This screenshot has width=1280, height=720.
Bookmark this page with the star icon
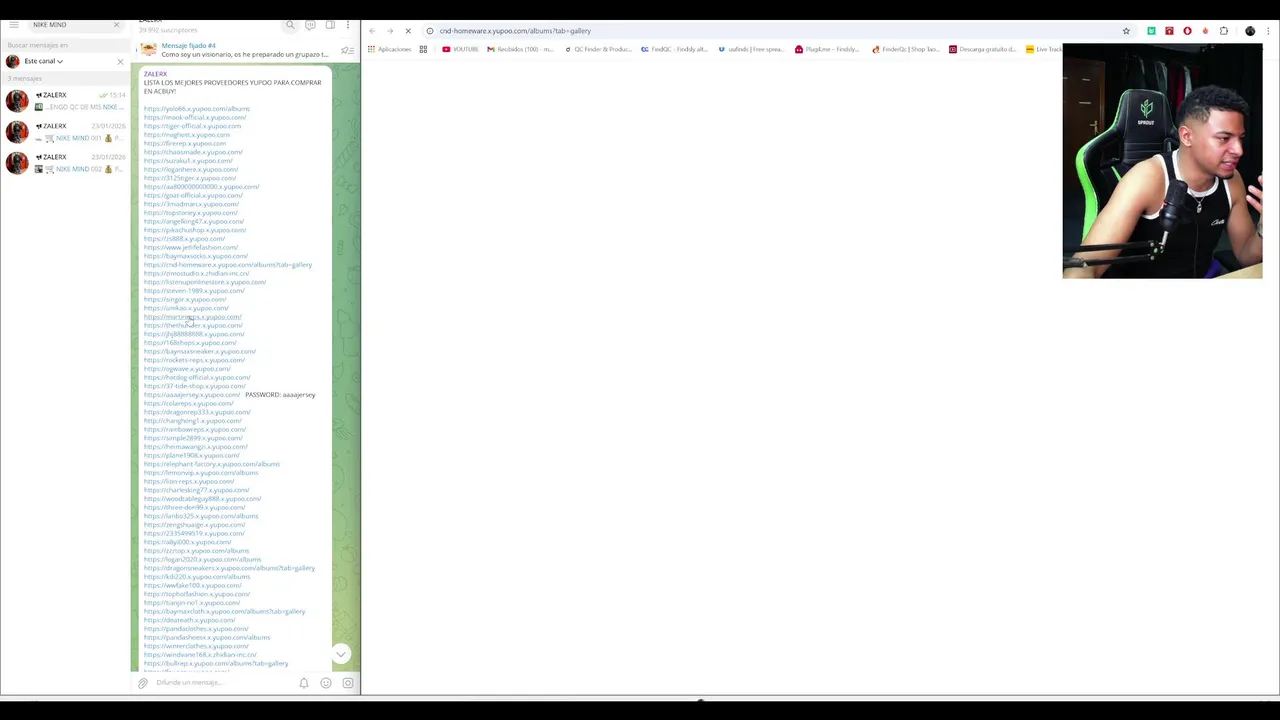coord(1126,31)
